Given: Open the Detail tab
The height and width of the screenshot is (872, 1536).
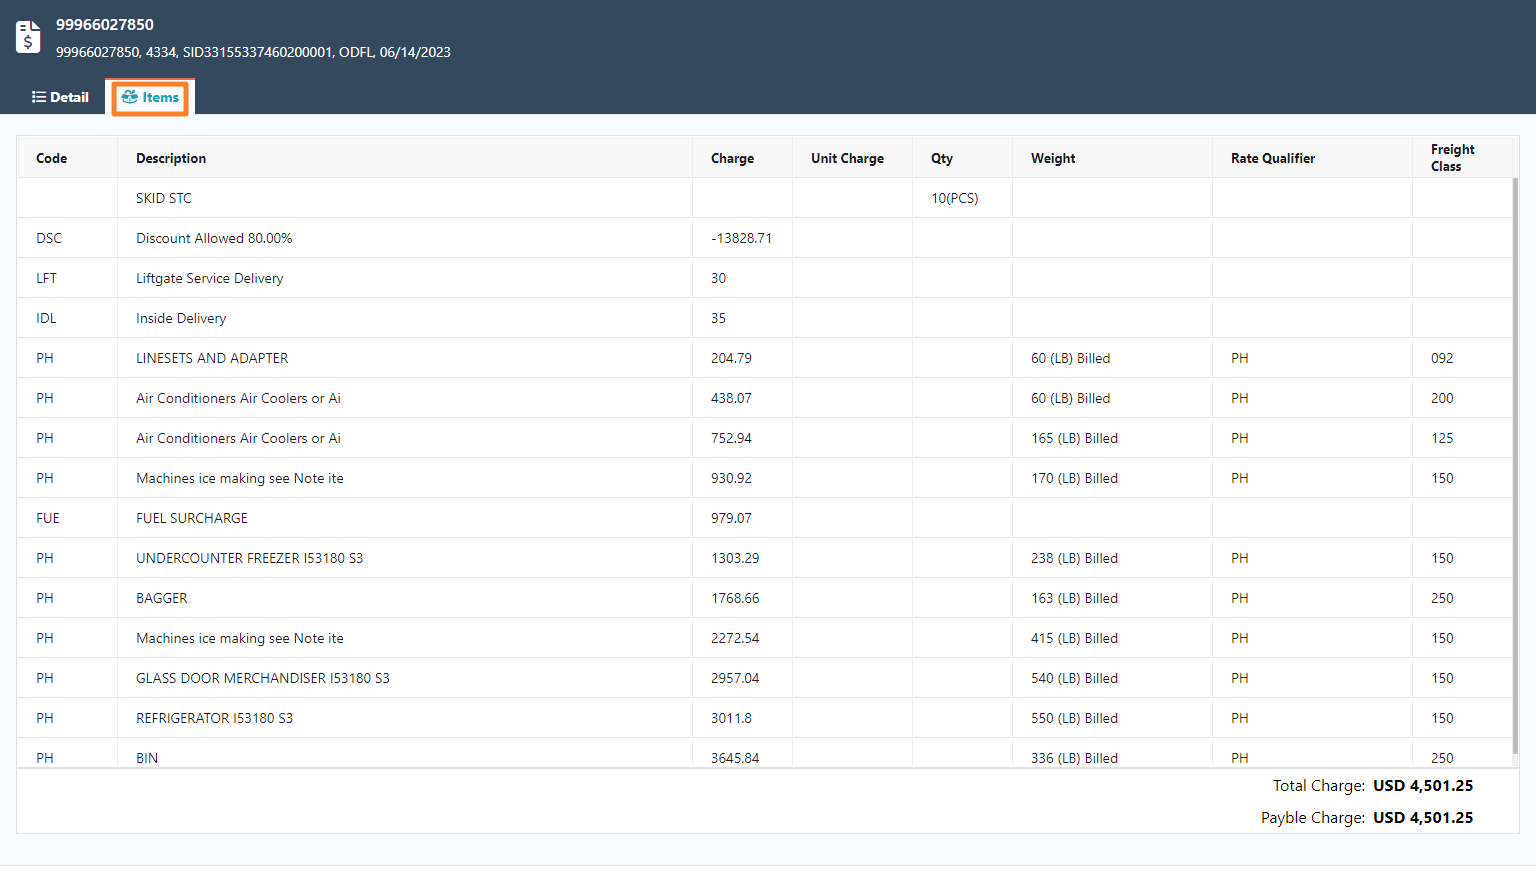Looking at the screenshot, I should [60, 97].
